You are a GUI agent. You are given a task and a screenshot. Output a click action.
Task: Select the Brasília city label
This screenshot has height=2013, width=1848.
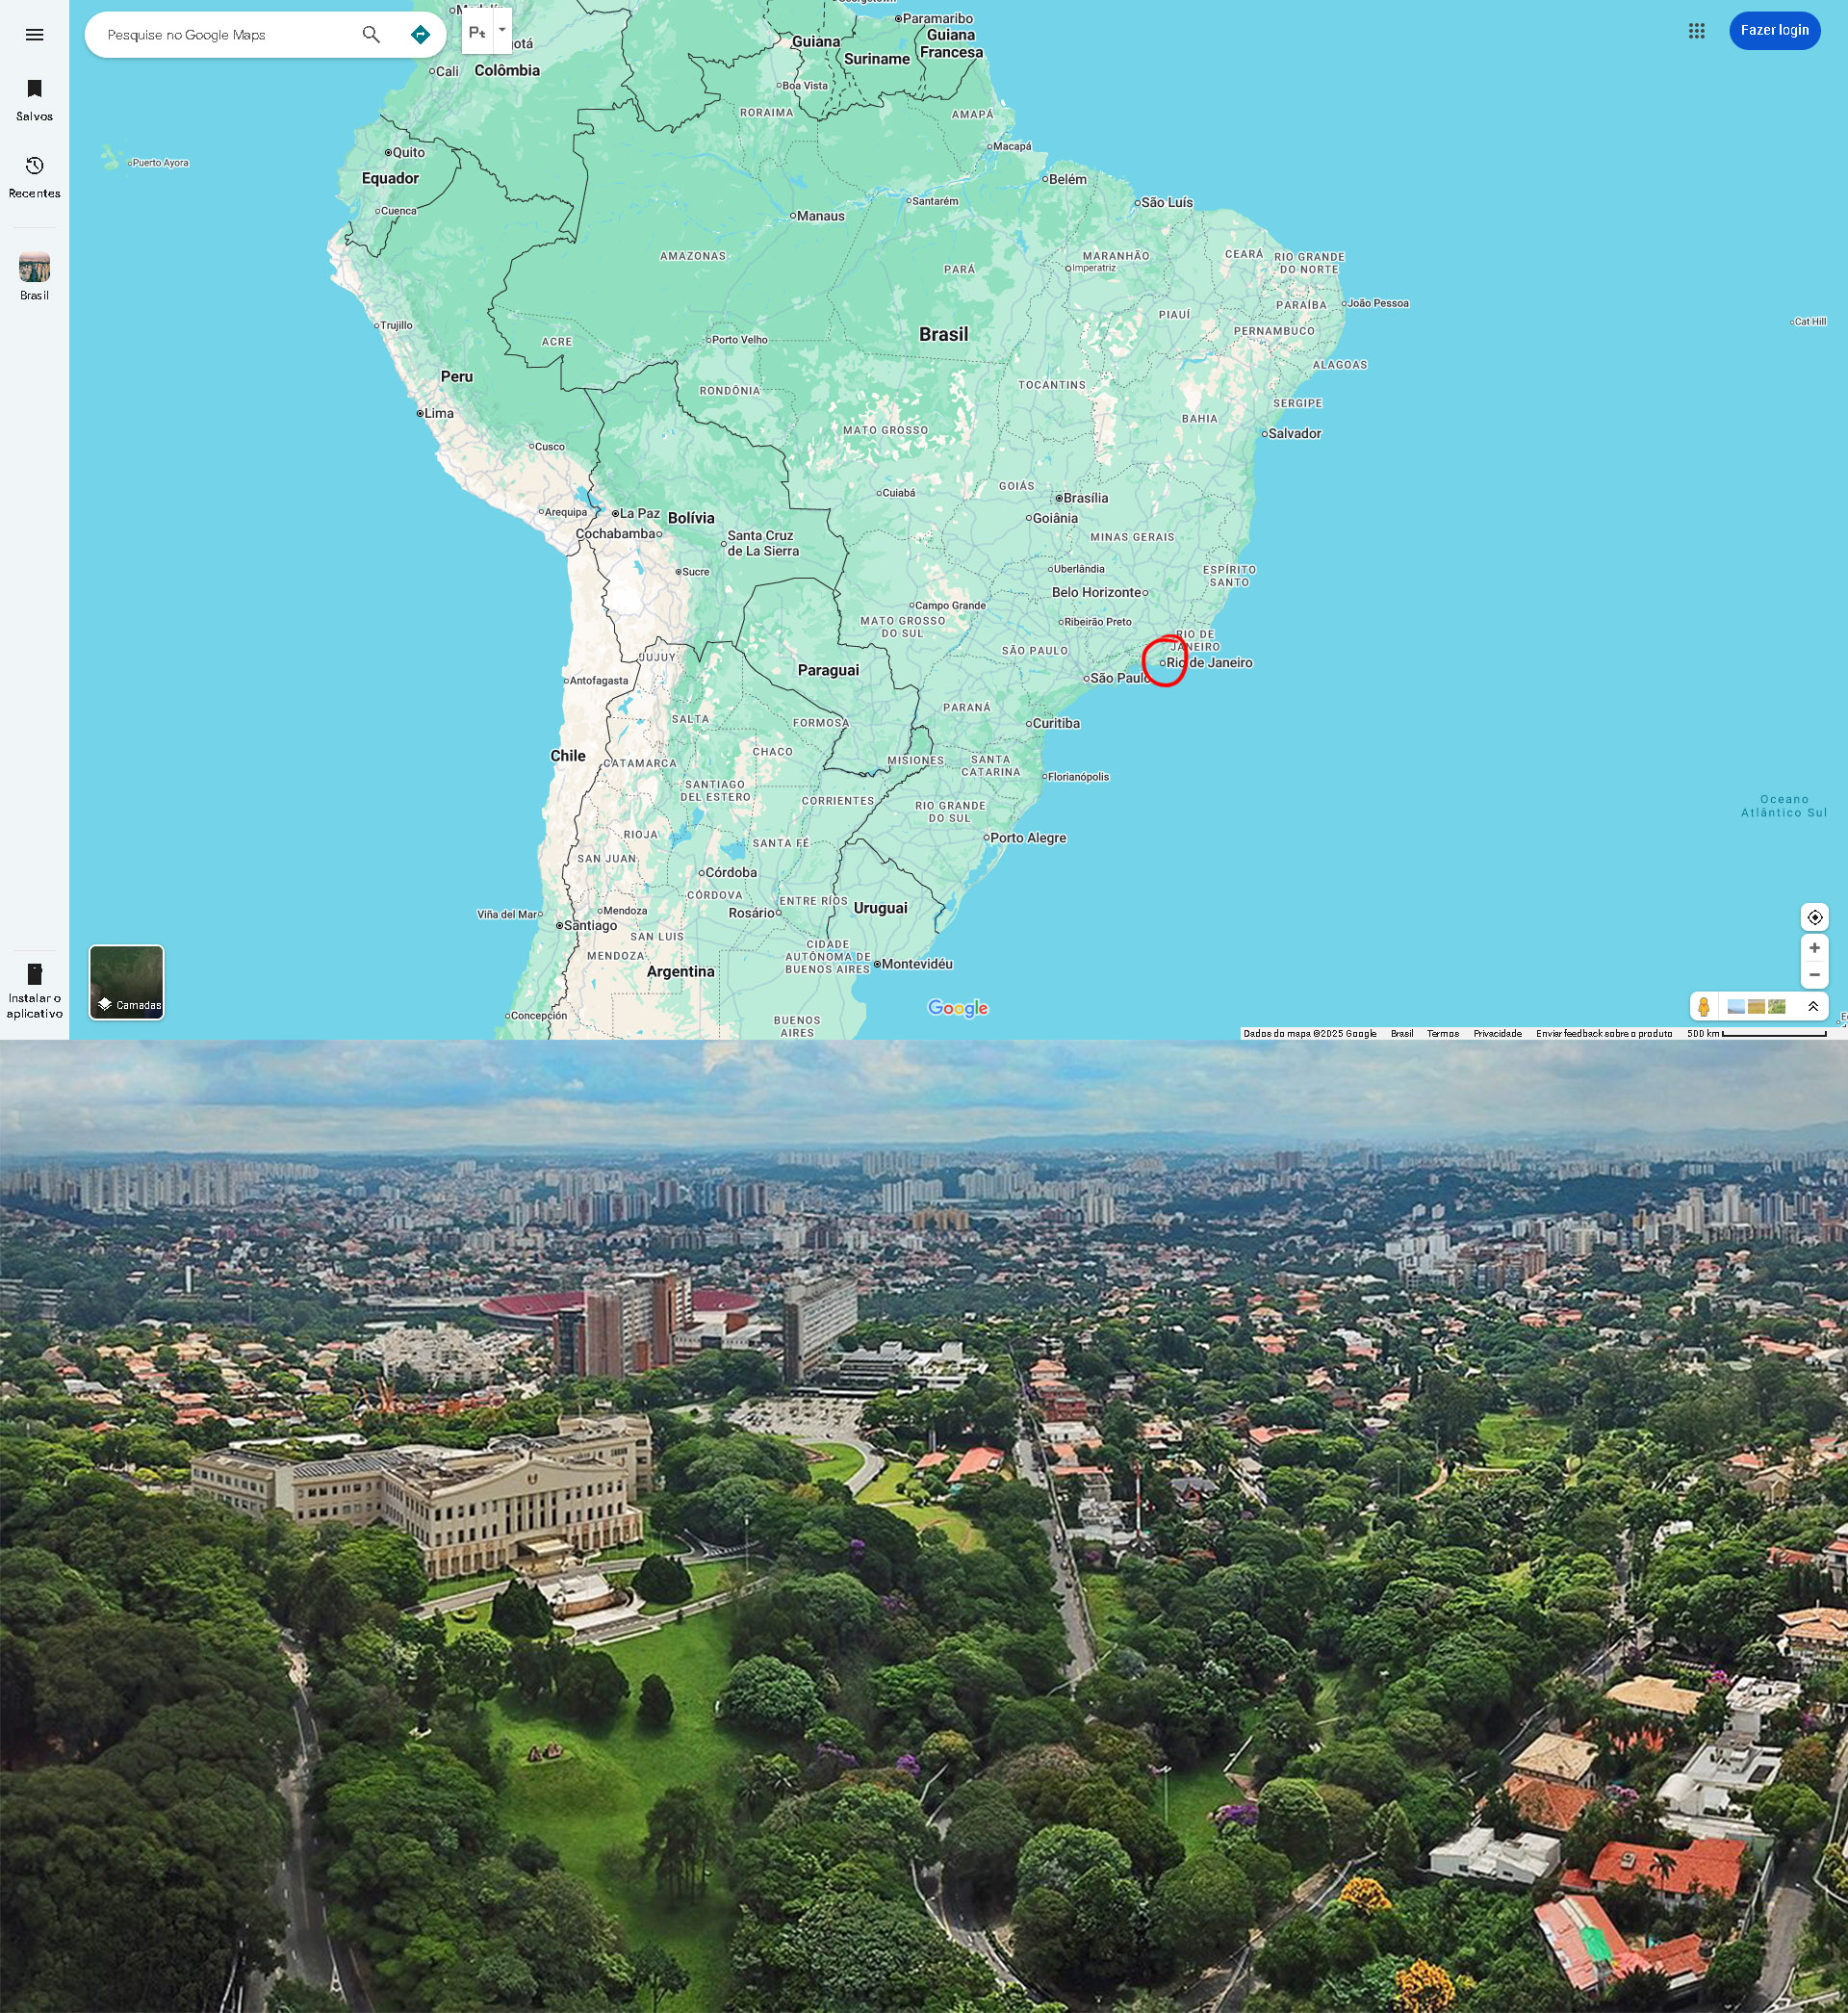[1085, 498]
